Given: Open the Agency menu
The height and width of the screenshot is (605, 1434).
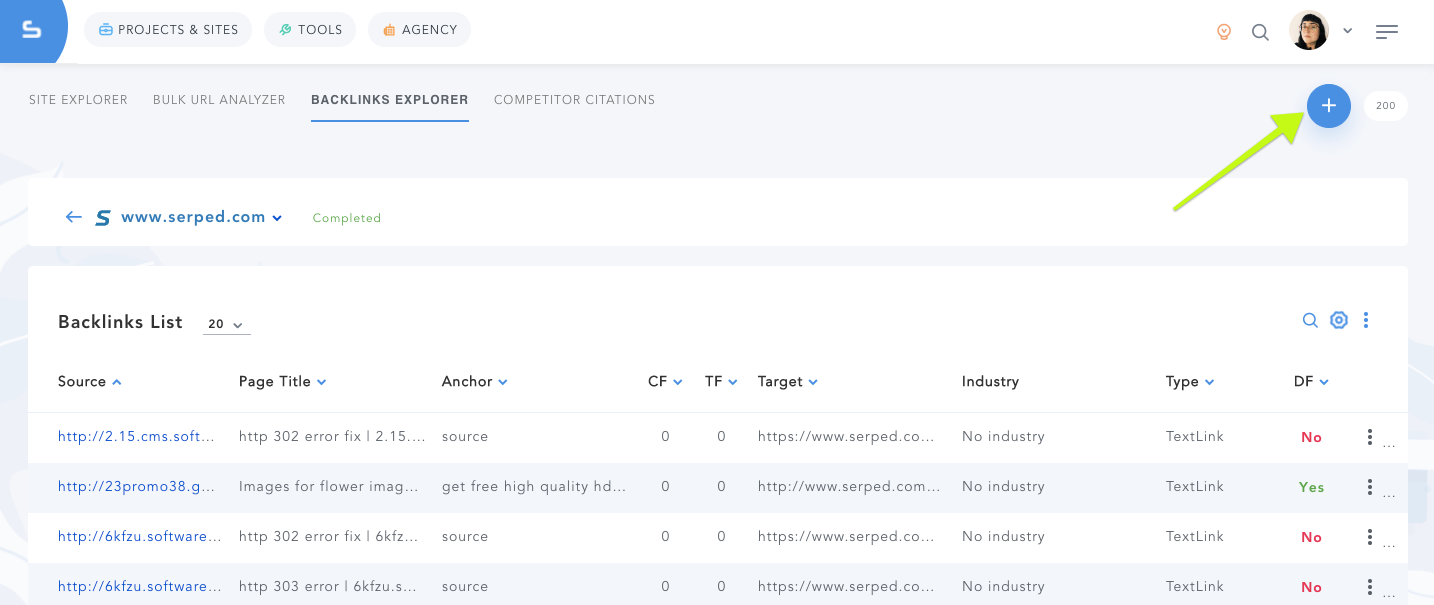Looking at the screenshot, I should click(419, 30).
